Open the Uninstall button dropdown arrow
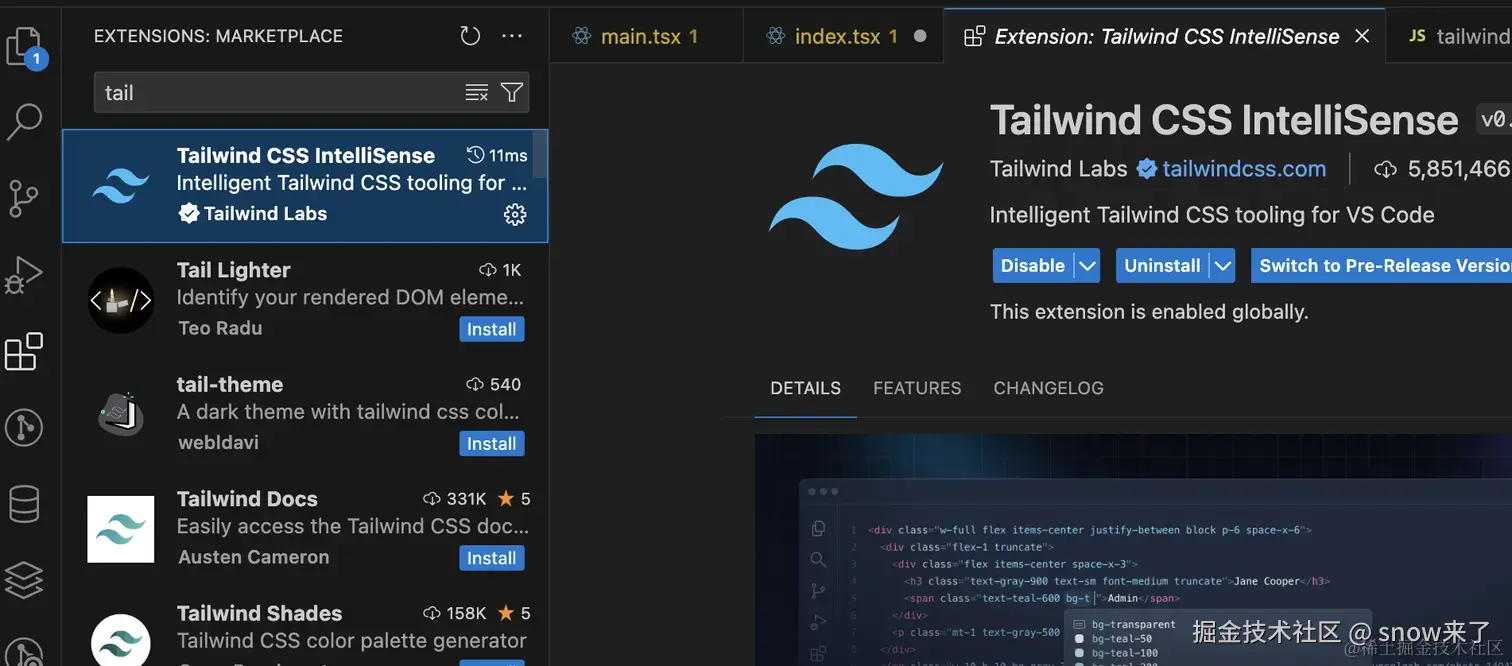Image resolution: width=1512 pixels, height=666 pixels. tap(1223, 266)
